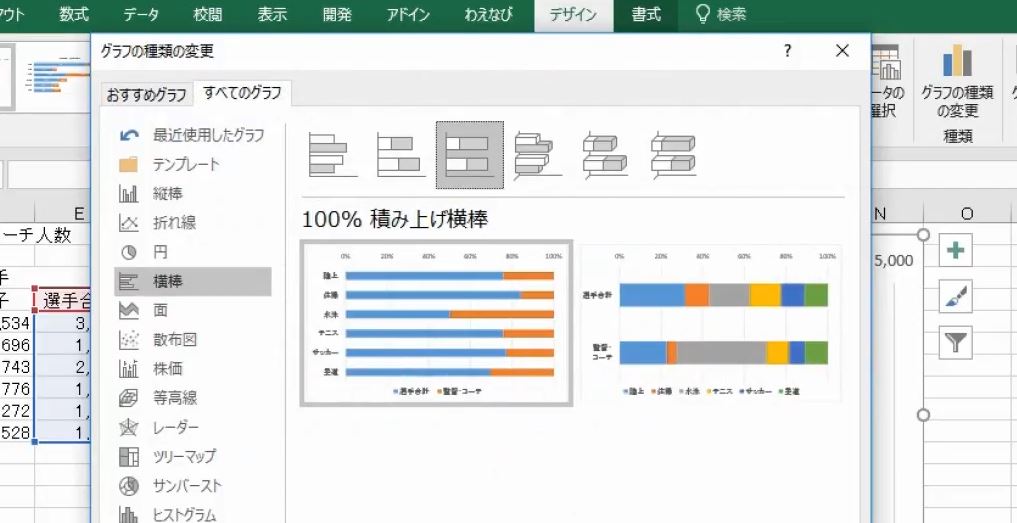Pick chart preview with 選手合計 on the axis
The width and height of the screenshot is (1017, 523).
coord(711,324)
